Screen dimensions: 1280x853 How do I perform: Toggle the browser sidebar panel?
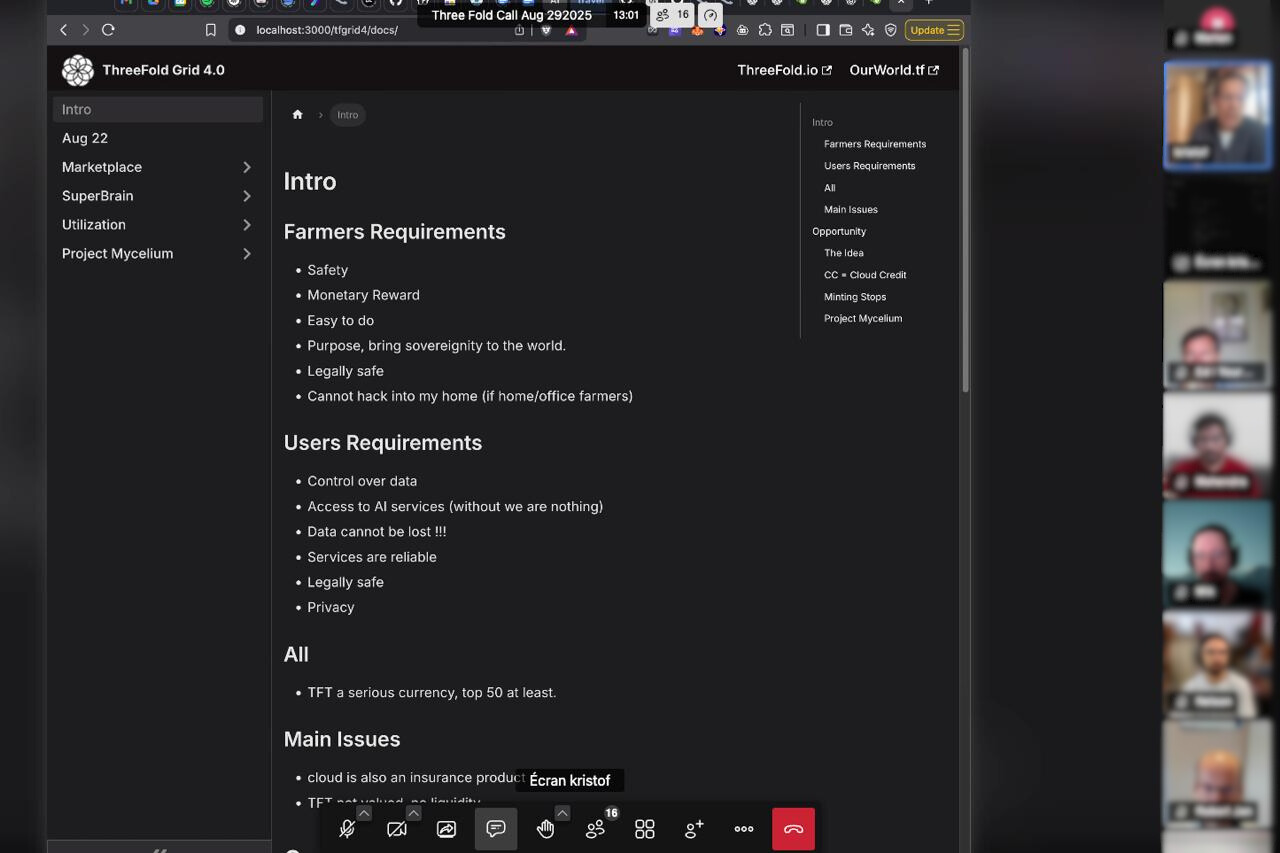[823, 30]
